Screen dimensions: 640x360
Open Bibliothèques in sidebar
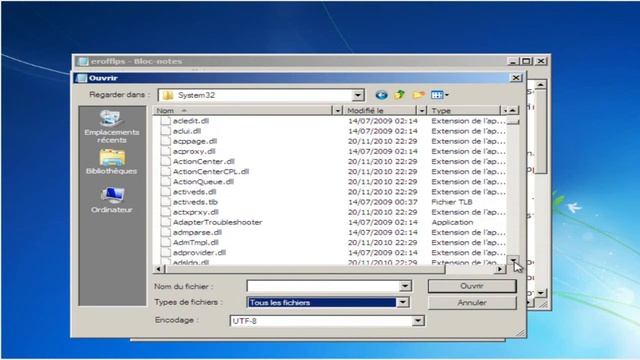(111, 162)
